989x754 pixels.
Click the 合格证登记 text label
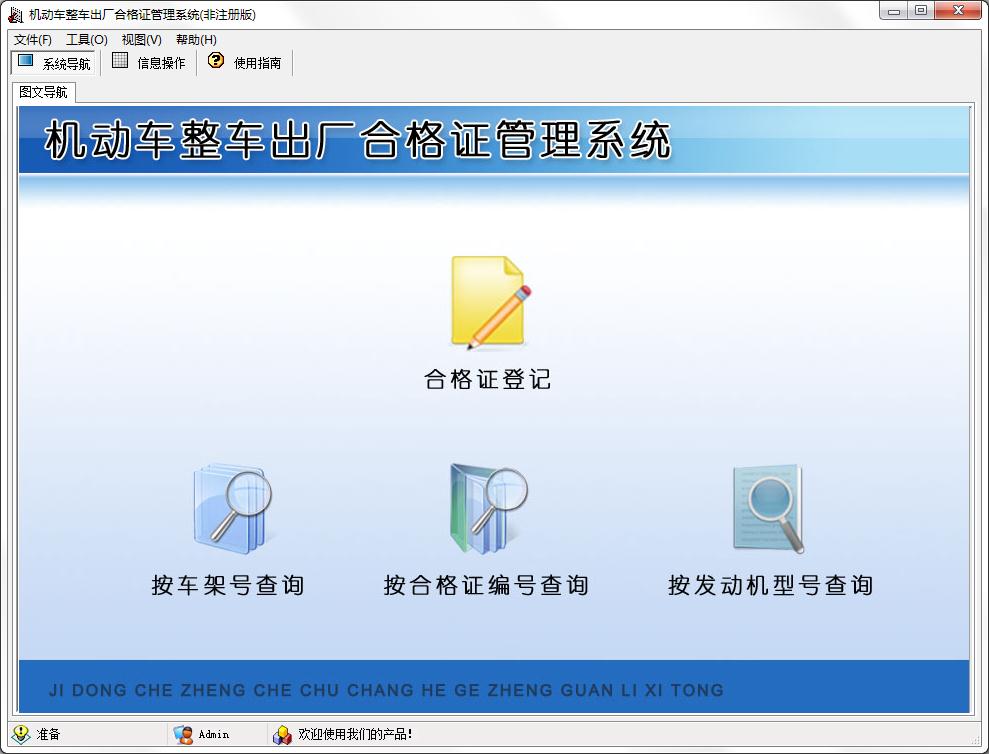(487, 380)
